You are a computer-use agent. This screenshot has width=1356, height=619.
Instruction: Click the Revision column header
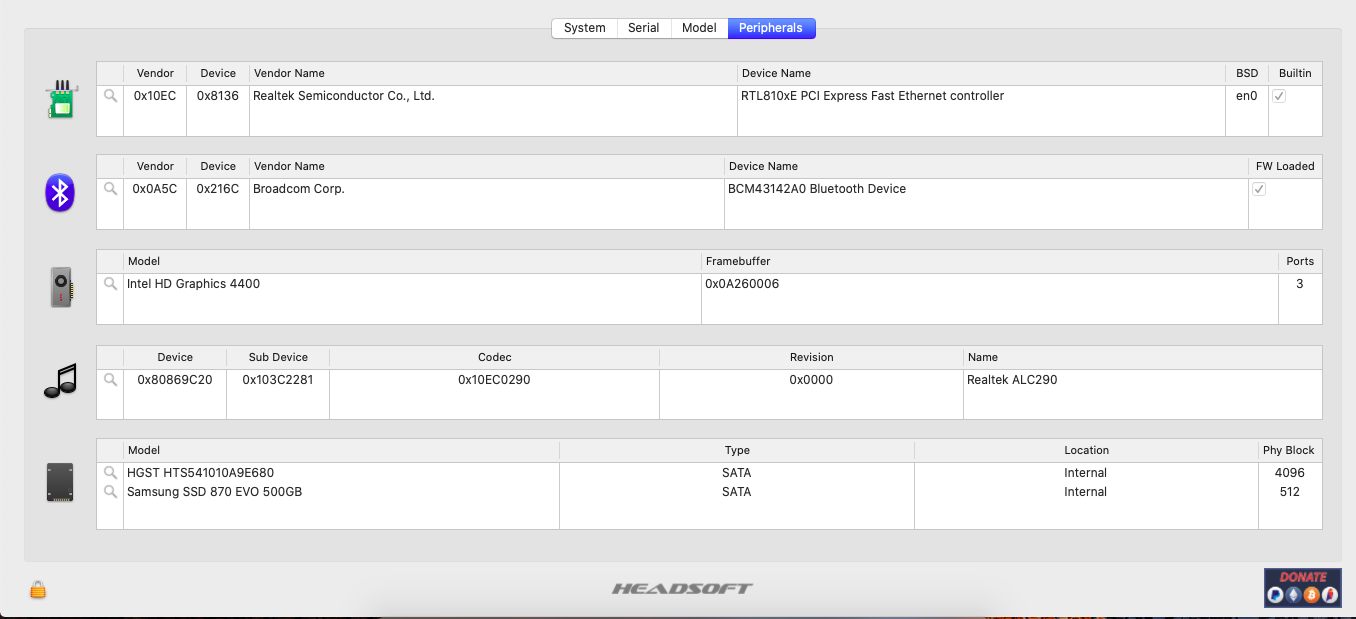click(811, 357)
